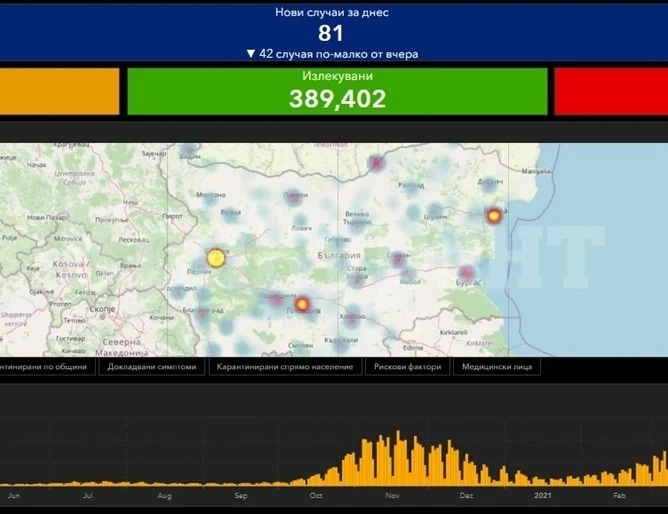The height and width of the screenshot is (514, 668).
Task: Click the Добрич label on the map
Action: 490,181
